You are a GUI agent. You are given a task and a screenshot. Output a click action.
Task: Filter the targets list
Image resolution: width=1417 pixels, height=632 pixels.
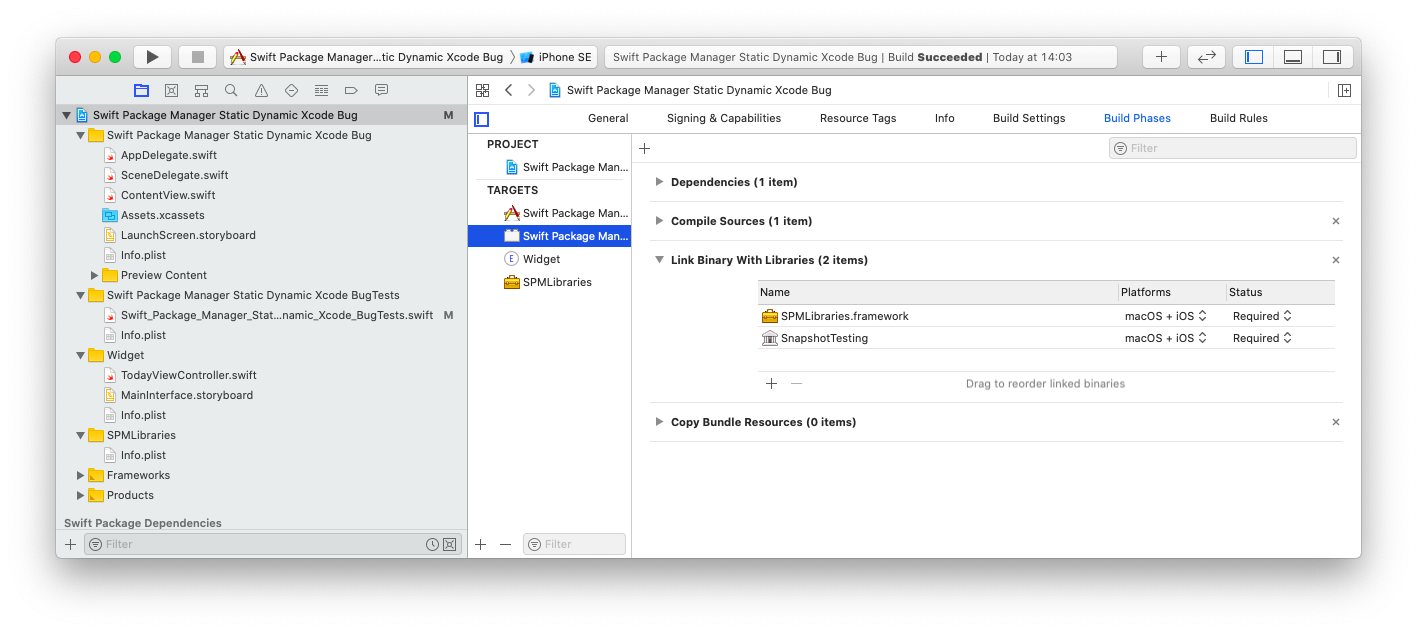tap(574, 544)
